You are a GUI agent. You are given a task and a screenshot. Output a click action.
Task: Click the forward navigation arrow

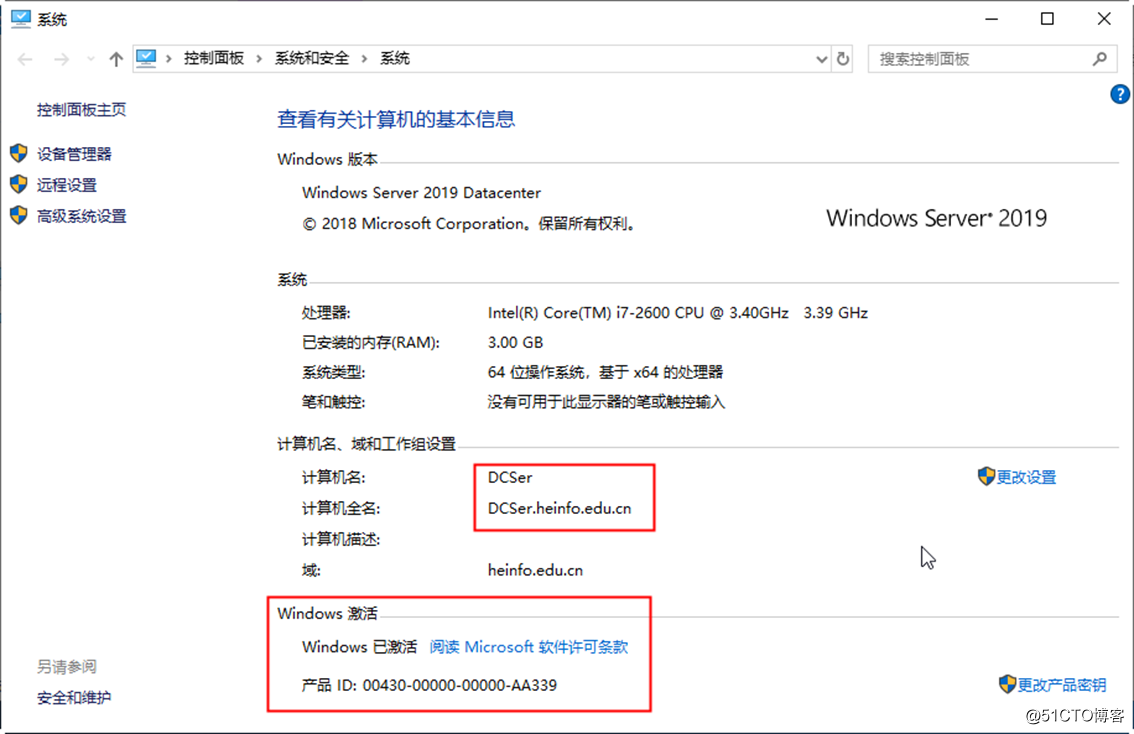61,59
